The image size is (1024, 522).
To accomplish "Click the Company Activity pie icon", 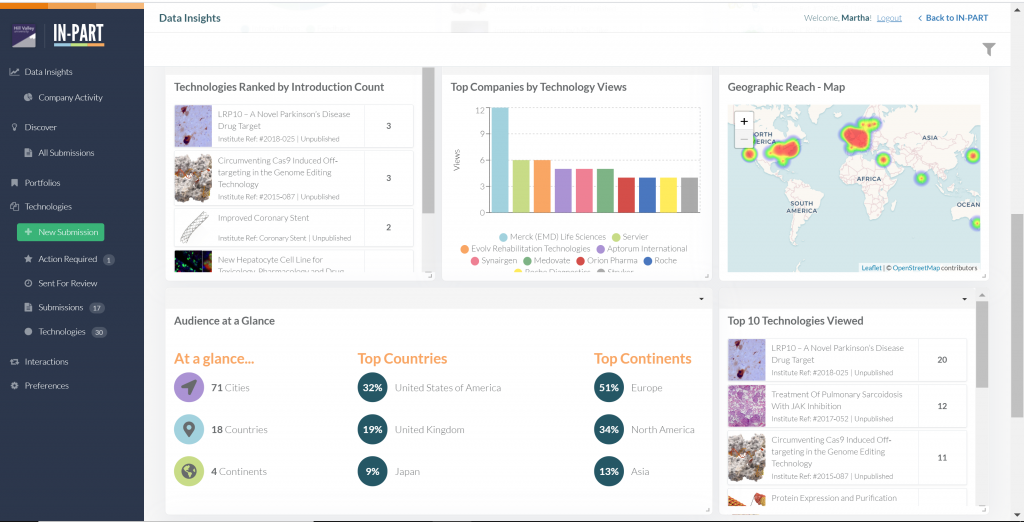I will (28, 97).
